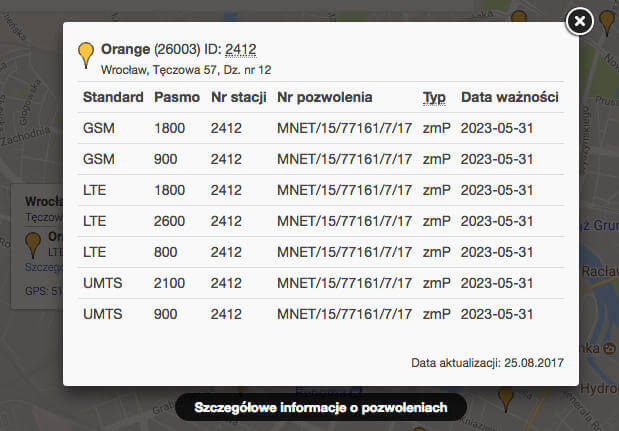Click the dimmed map pin in the background info box
The image size is (619, 431).
[33, 245]
